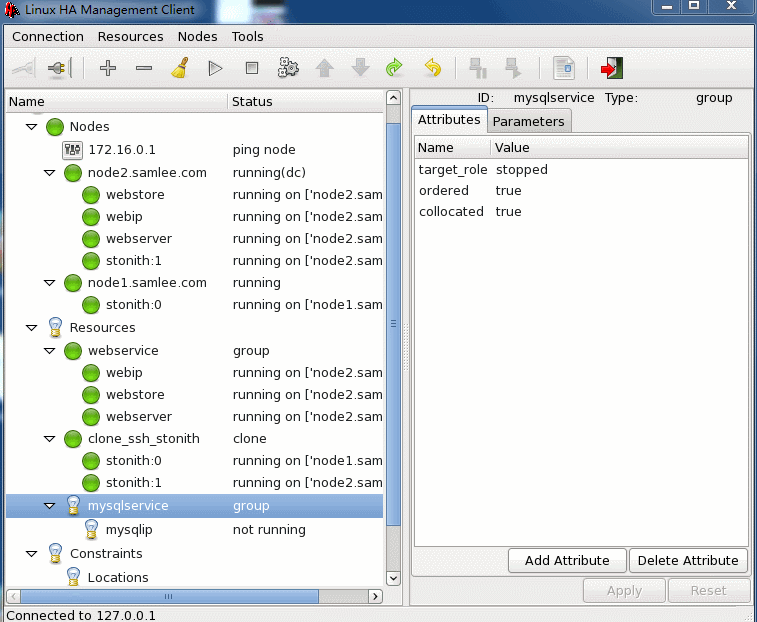The image size is (757, 622).
Task: Open the Nodes menu
Action: 197,37
